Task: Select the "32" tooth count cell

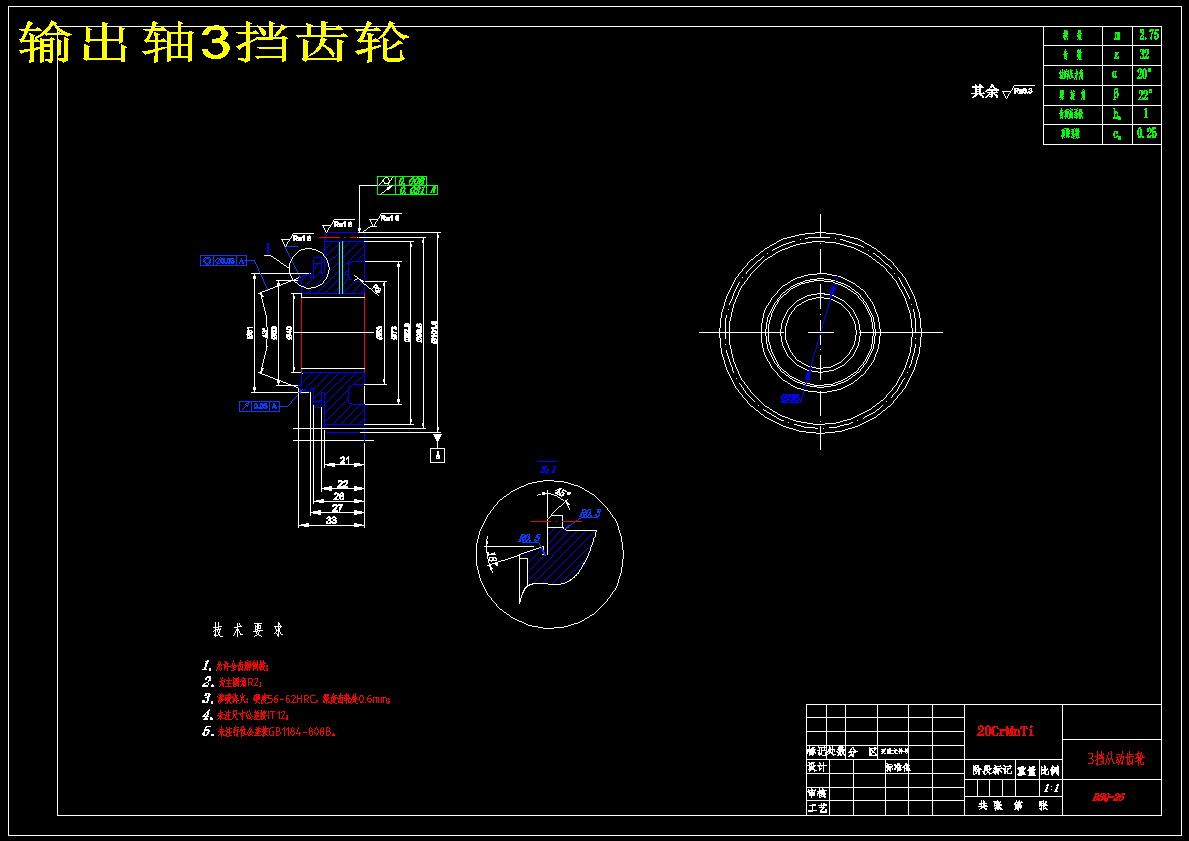Action: [x=1147, y=55]
